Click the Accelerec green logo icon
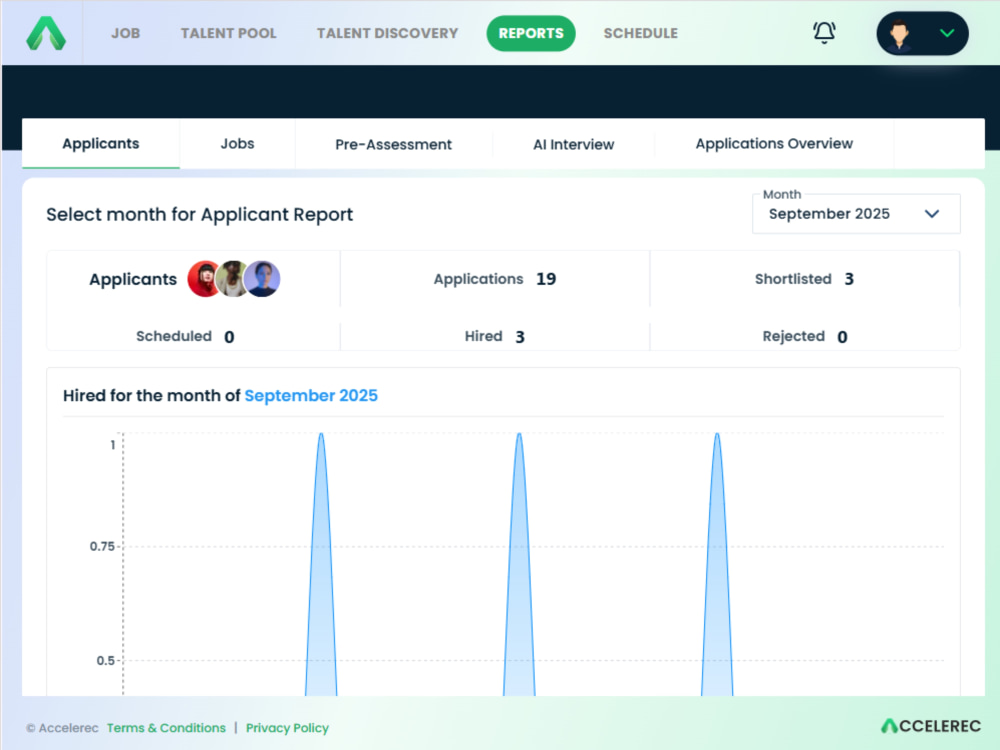The height and width of the screenshot is (750, 1000). (x=46, y=33)
